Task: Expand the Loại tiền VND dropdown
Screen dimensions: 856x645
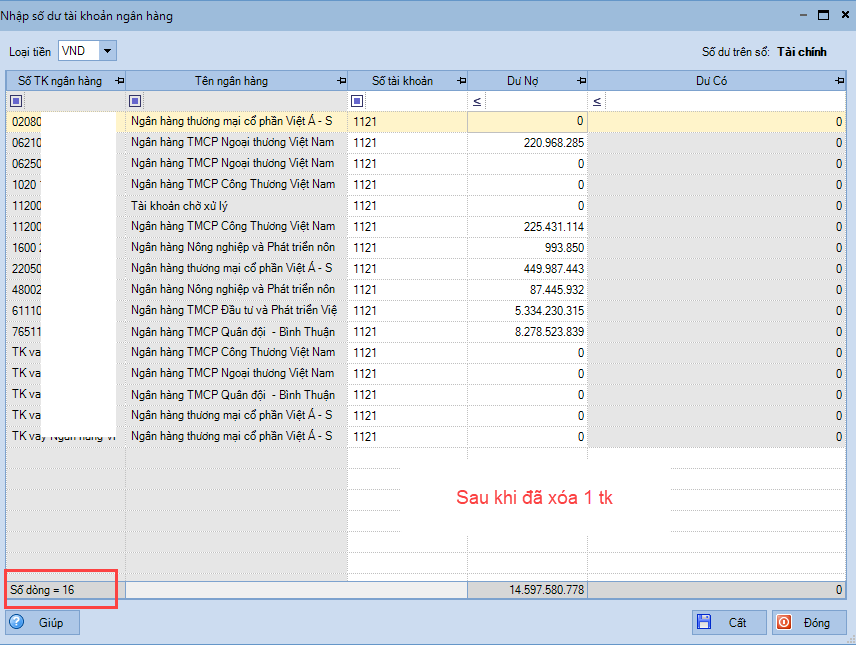Action: (x=107, y=50)
